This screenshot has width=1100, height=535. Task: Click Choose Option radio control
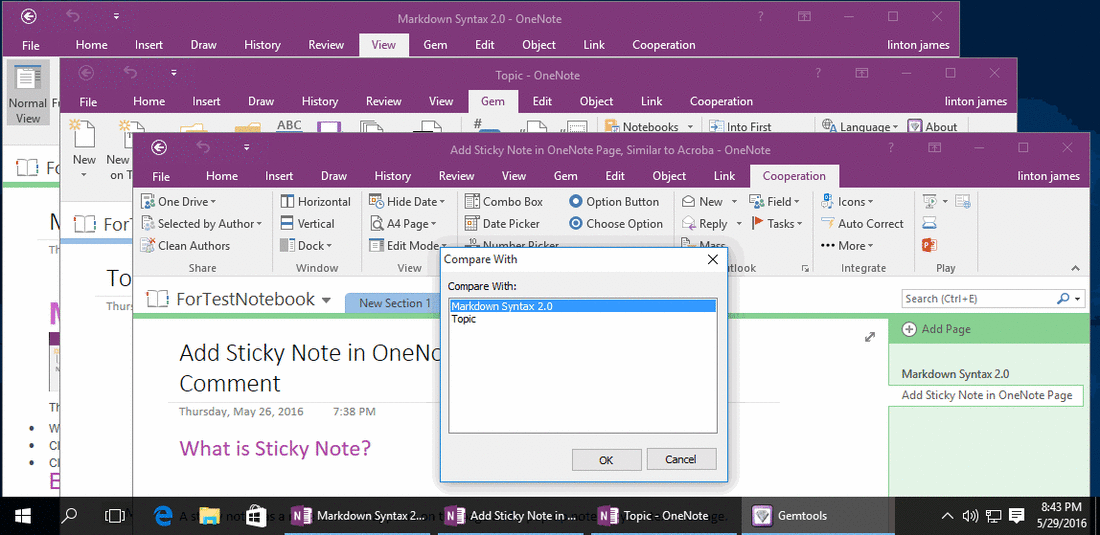(616, 224)
